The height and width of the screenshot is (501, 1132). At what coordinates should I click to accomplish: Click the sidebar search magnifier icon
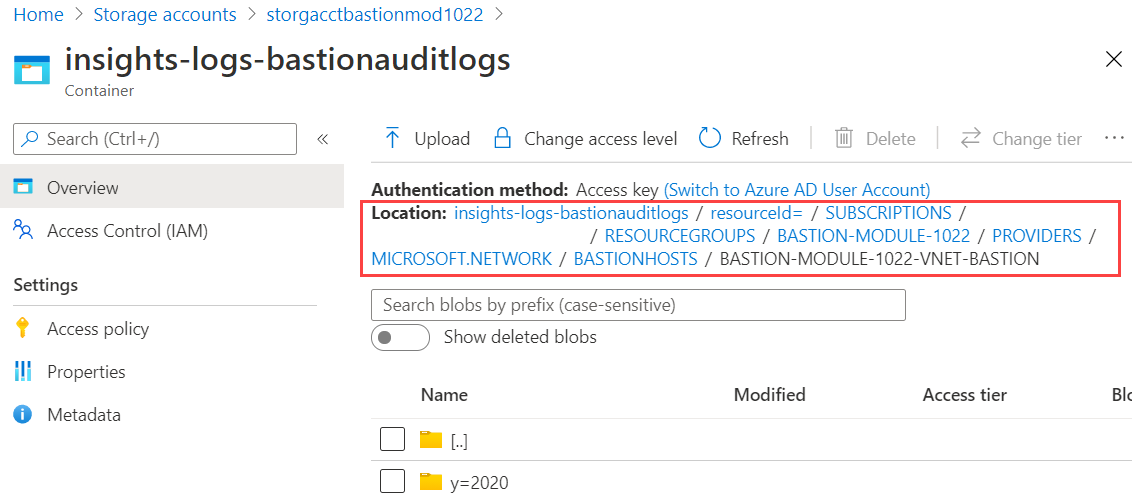tap(30, 139)
